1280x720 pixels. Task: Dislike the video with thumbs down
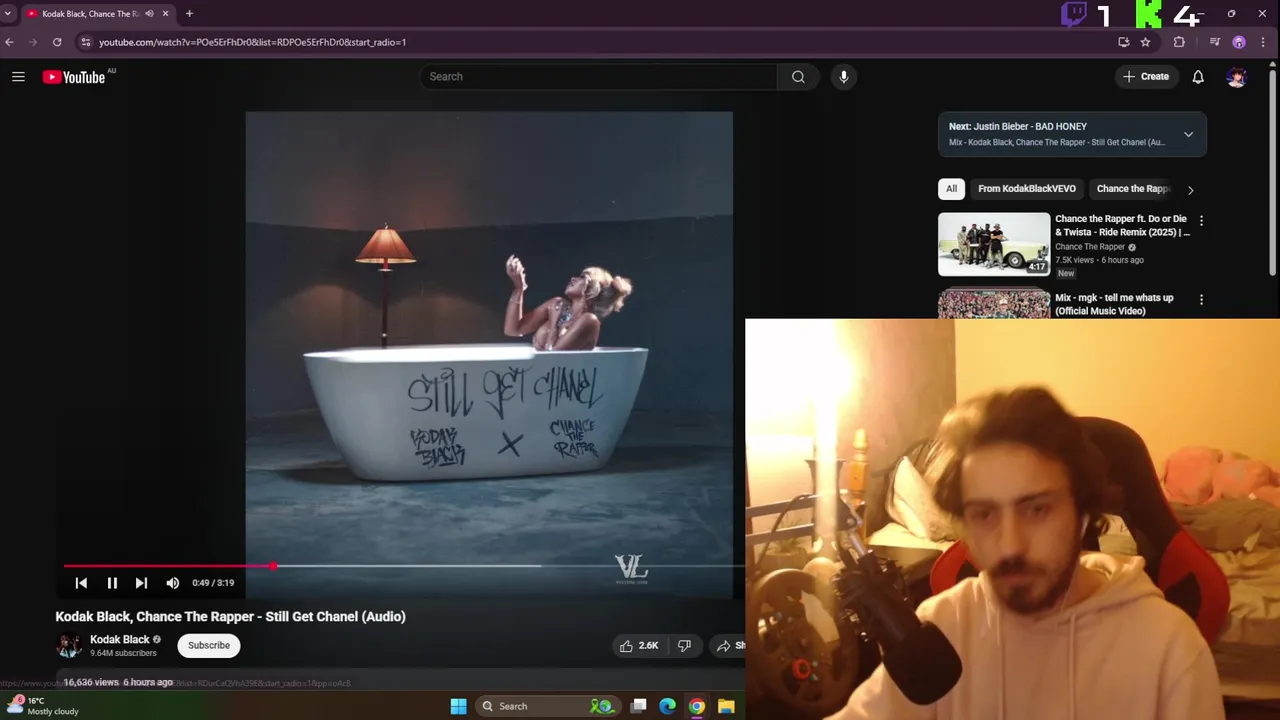click(684, 646)
